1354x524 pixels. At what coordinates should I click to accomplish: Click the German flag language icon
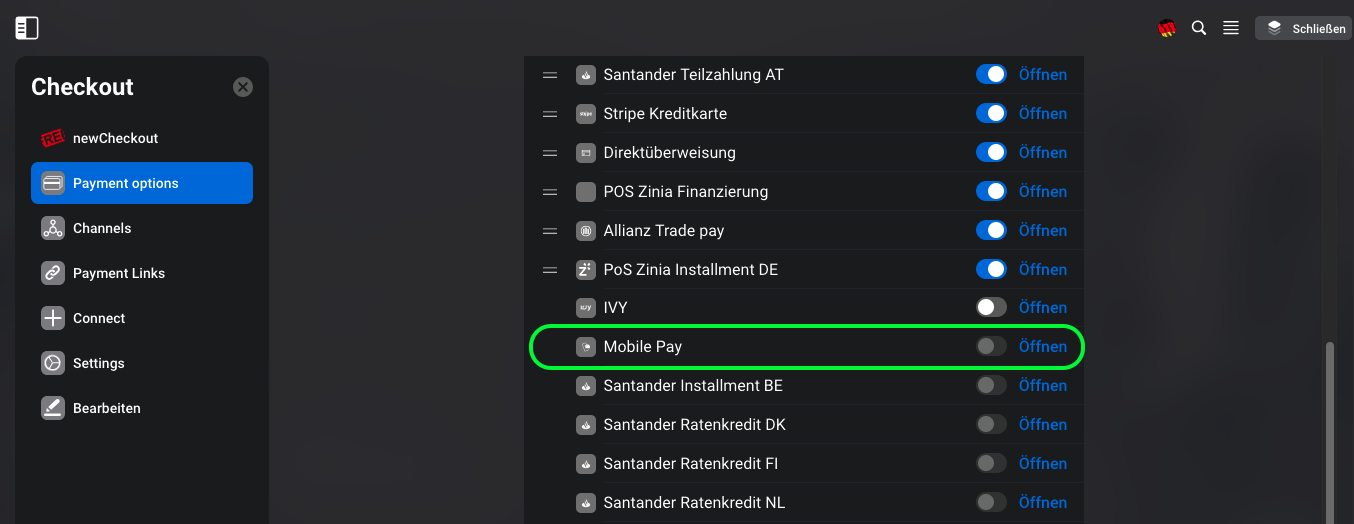[1167, 29]
